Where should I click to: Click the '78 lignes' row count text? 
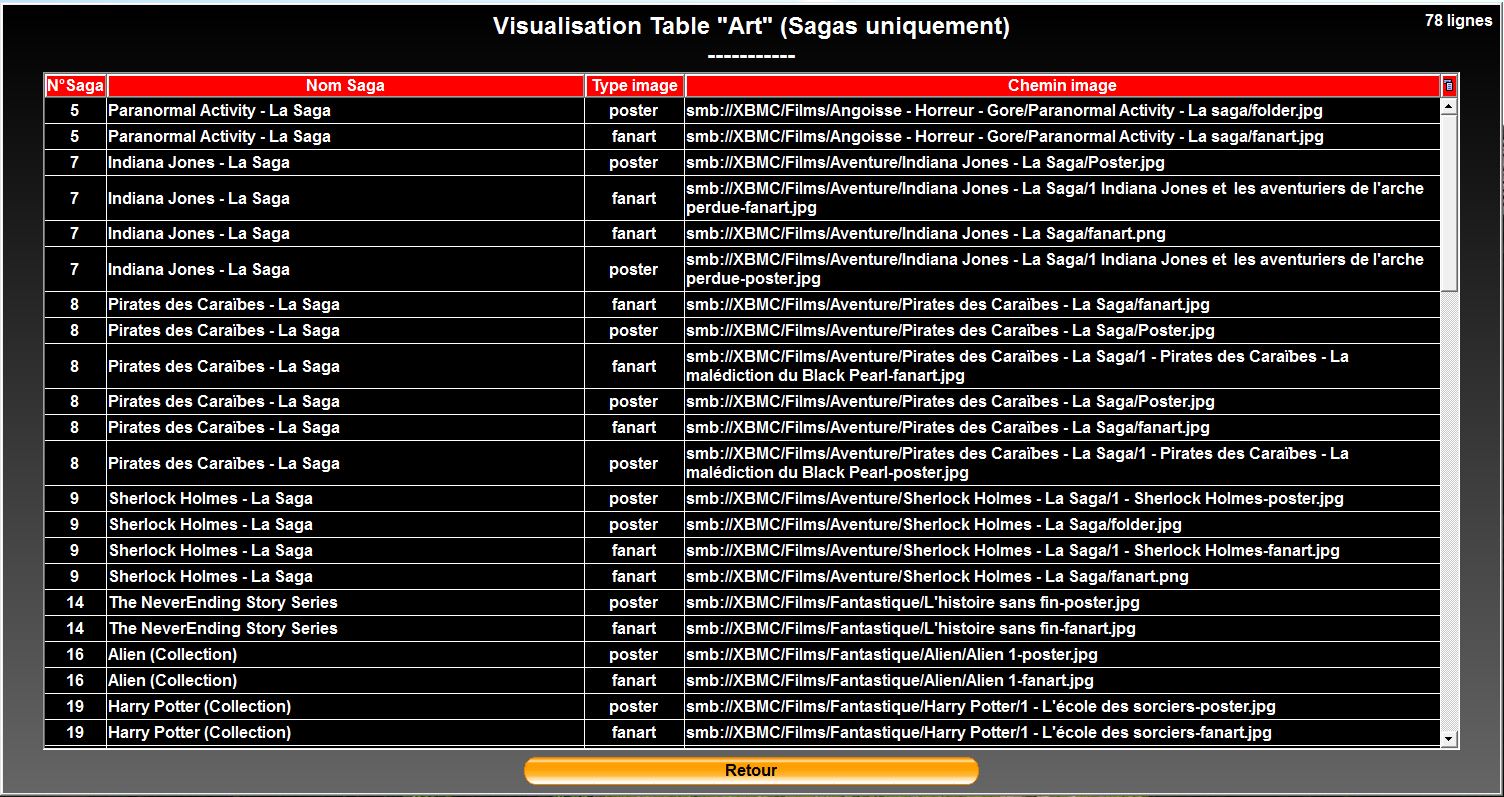[x=1458, y=21]
